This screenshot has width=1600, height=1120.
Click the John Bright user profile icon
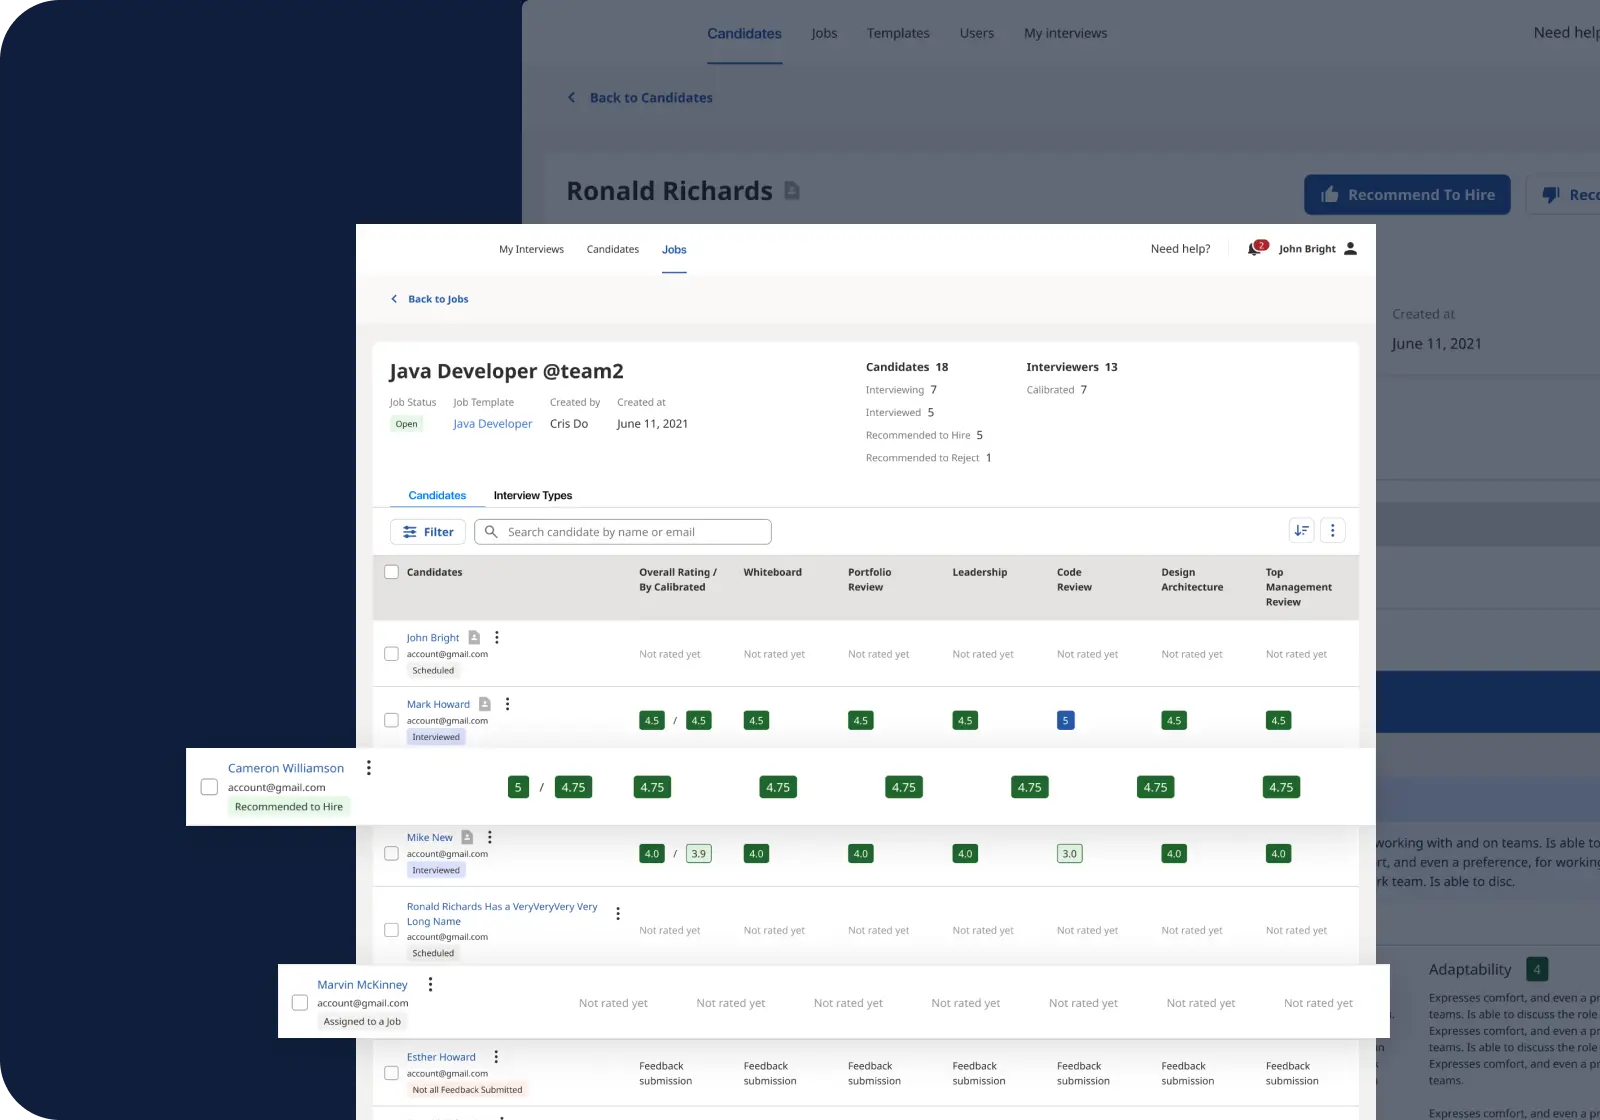click(x=1350, y=249)
